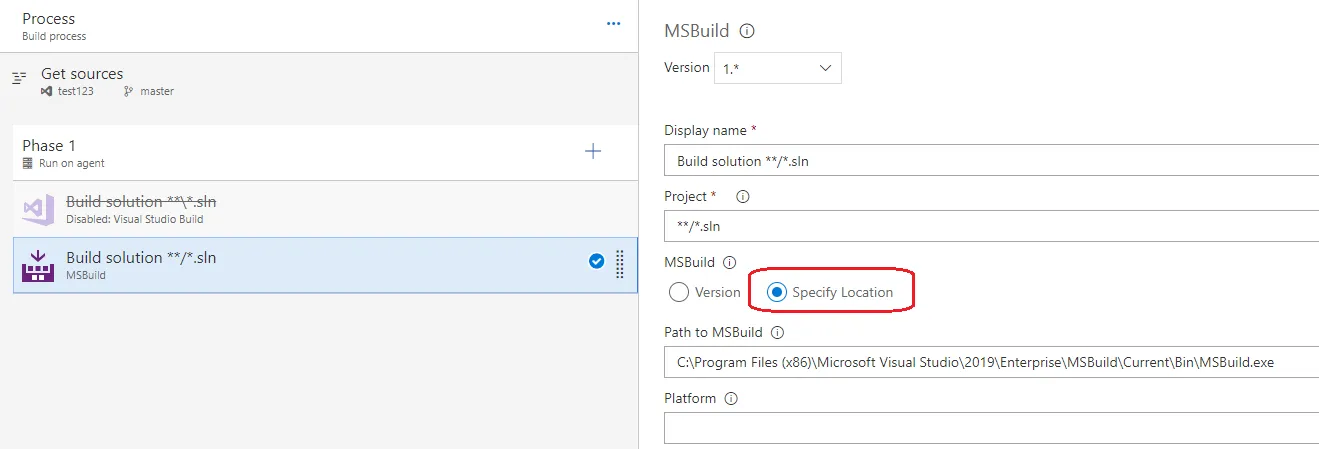
Task: Grab the drag handle on MSBuild task
Action: 620,262
